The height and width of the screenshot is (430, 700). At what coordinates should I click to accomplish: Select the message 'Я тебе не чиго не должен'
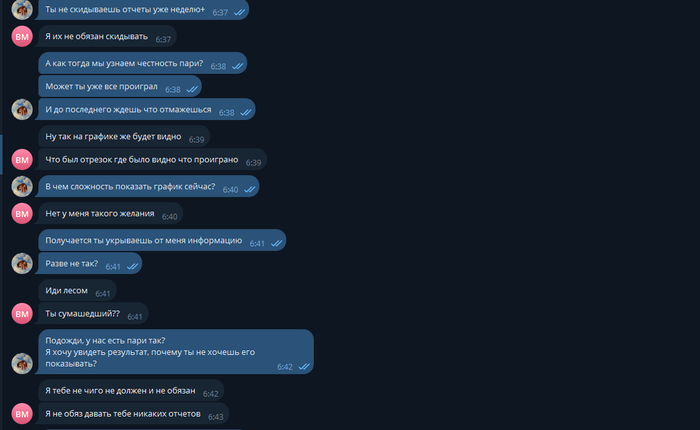click(131, 391)
